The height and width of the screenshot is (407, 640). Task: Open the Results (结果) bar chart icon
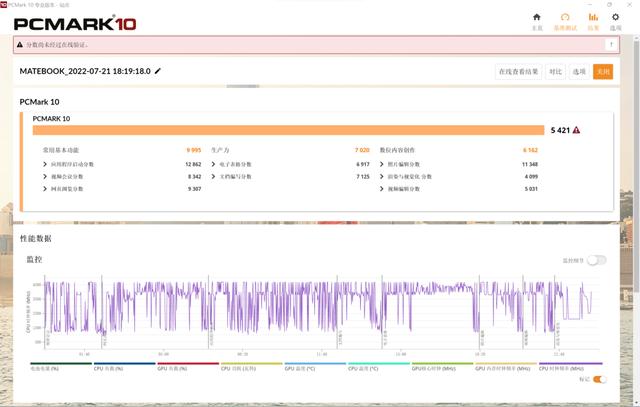(593, 17)
